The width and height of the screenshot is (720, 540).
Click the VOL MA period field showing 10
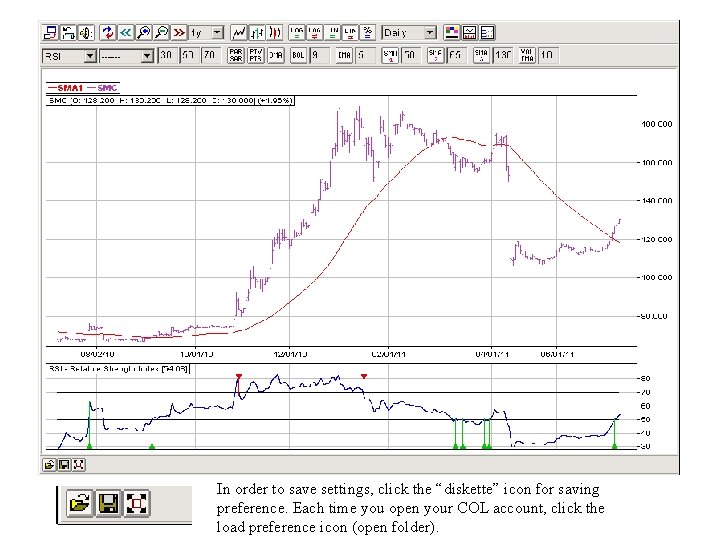point(547,55)
